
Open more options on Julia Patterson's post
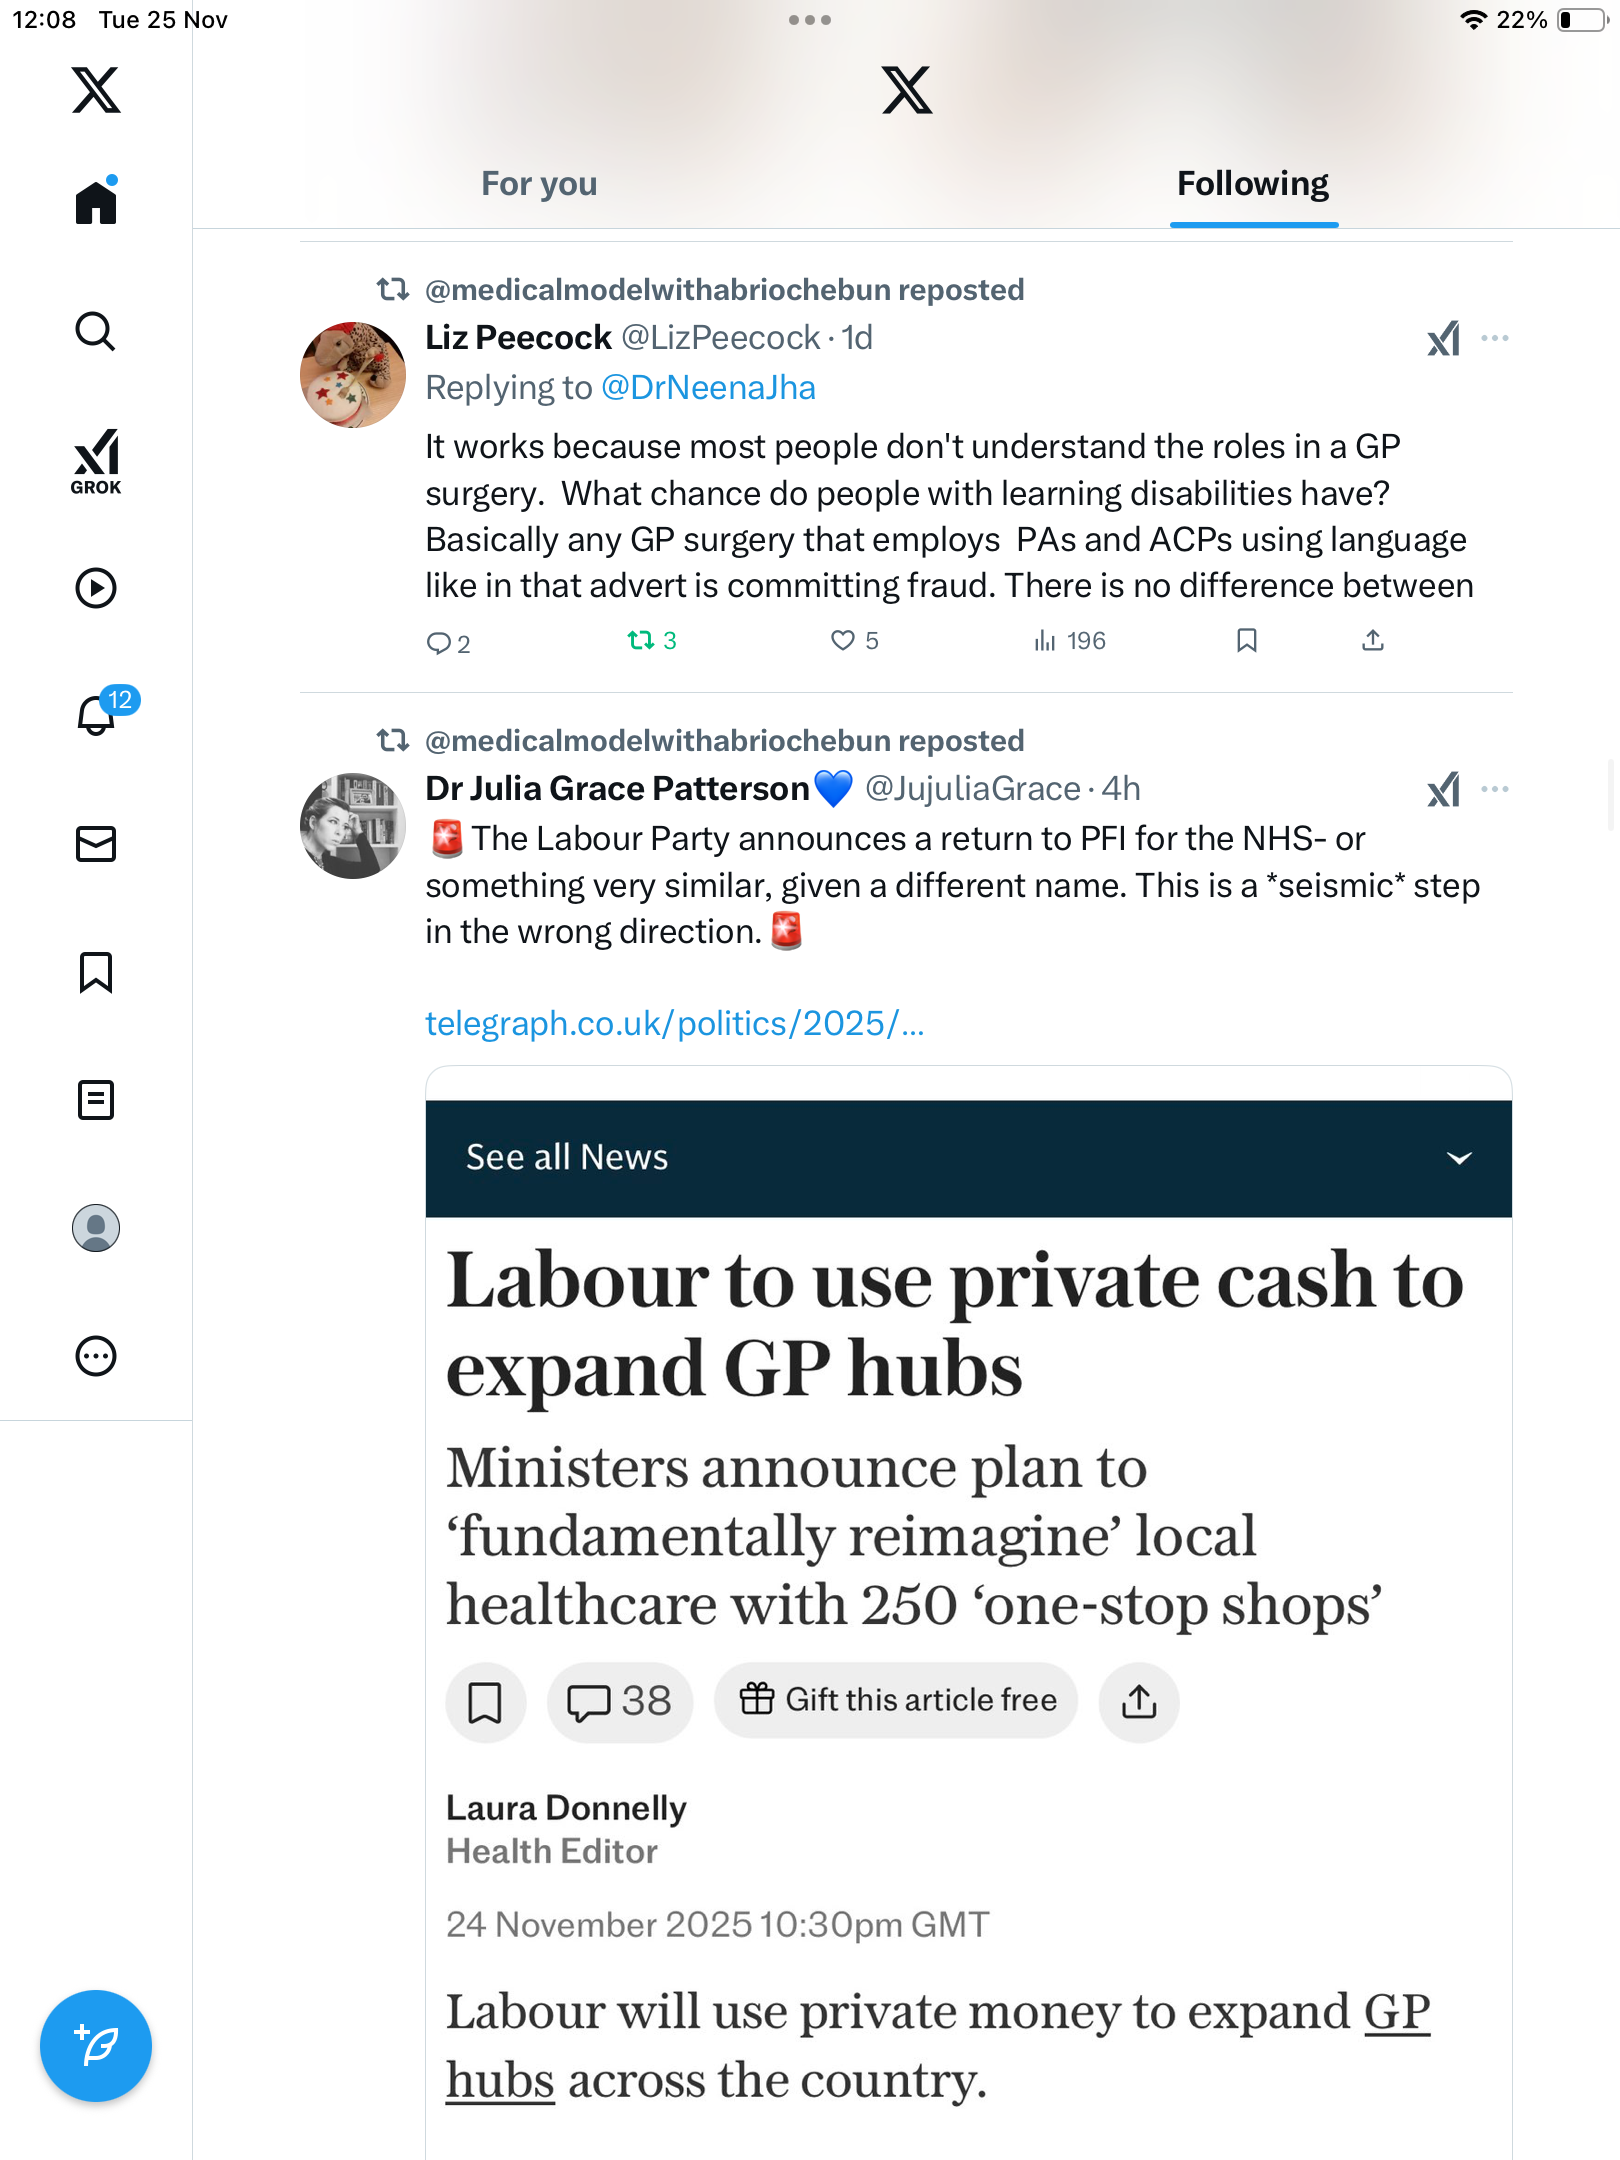1494,790
